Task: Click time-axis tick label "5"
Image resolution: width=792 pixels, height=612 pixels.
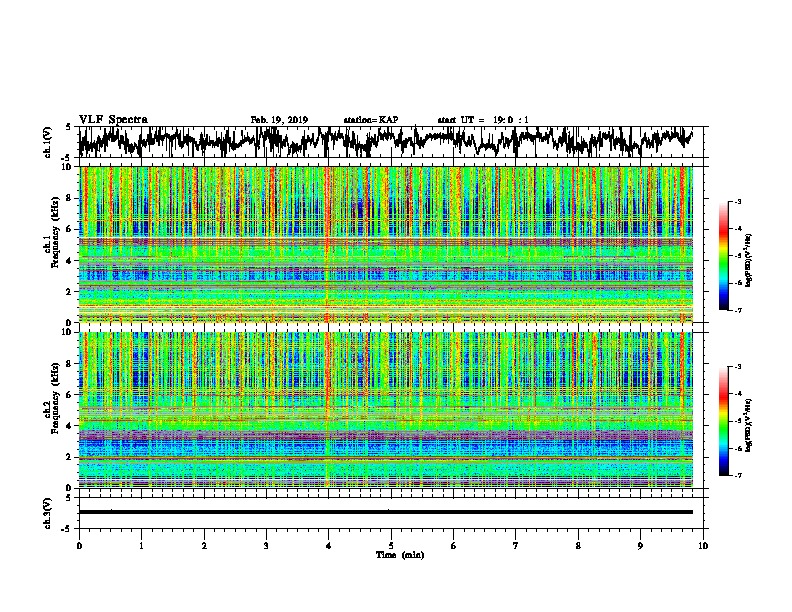Action: (x=391, y=546)
